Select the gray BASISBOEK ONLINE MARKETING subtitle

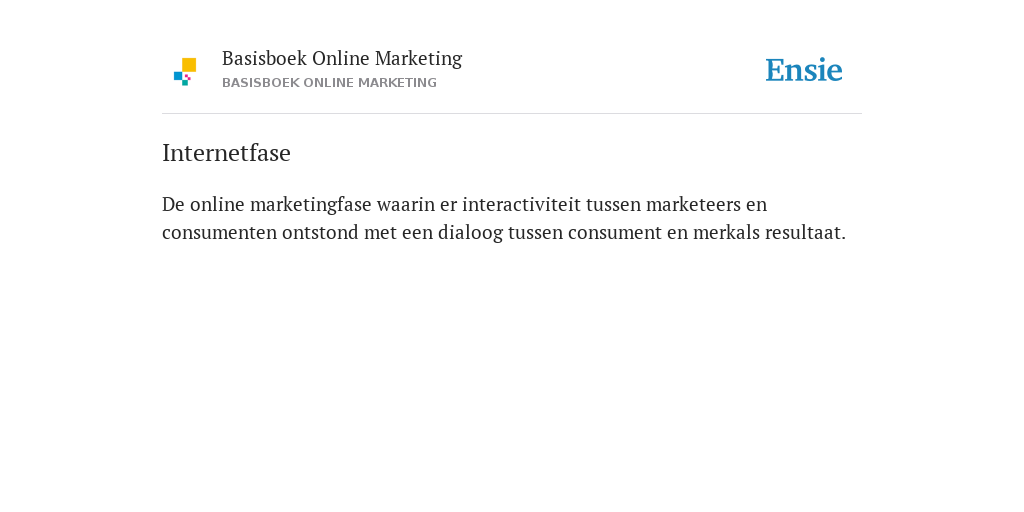pyautogui.click(x=329, y=83)
